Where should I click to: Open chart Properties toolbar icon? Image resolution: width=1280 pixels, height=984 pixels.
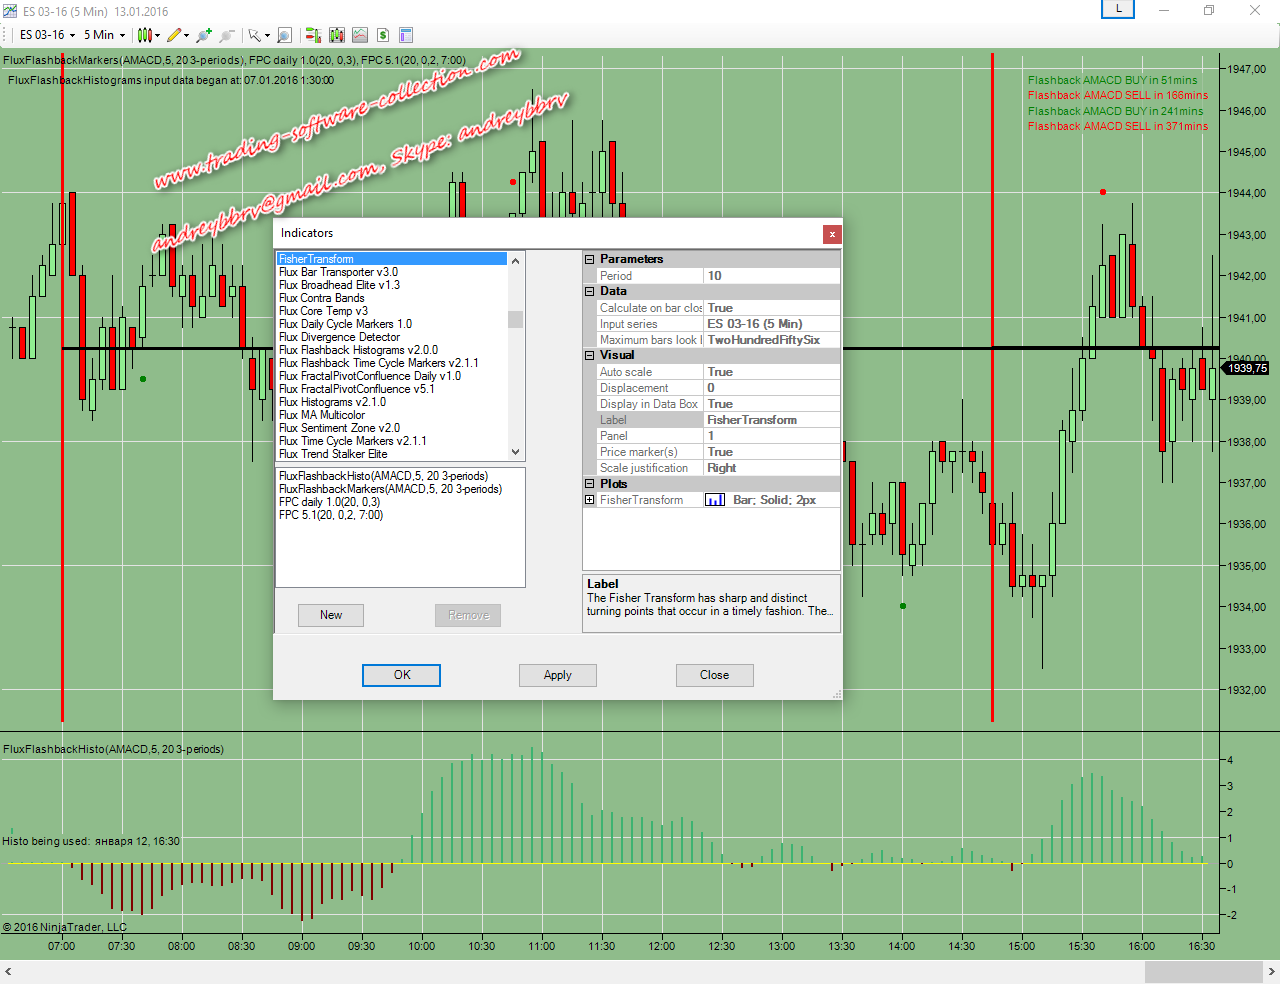click(406, 35)
